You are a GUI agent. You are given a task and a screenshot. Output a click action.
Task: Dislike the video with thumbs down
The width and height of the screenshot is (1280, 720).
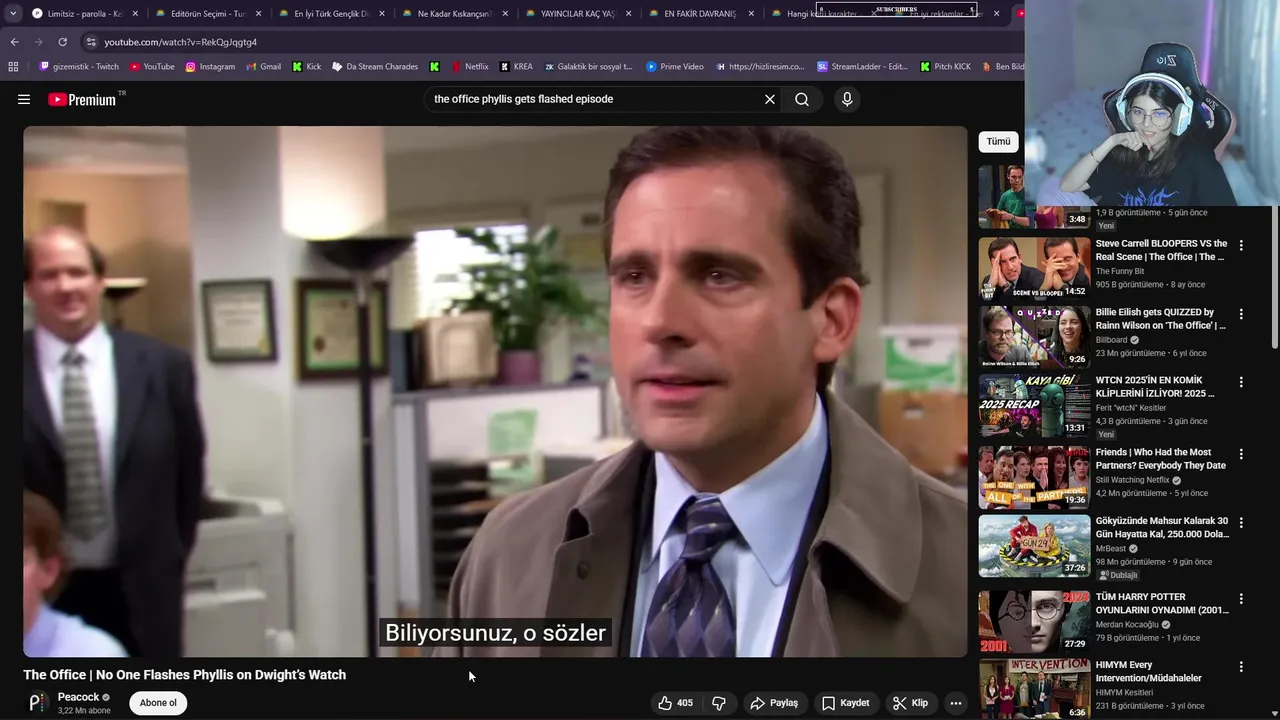click(719, 703)
